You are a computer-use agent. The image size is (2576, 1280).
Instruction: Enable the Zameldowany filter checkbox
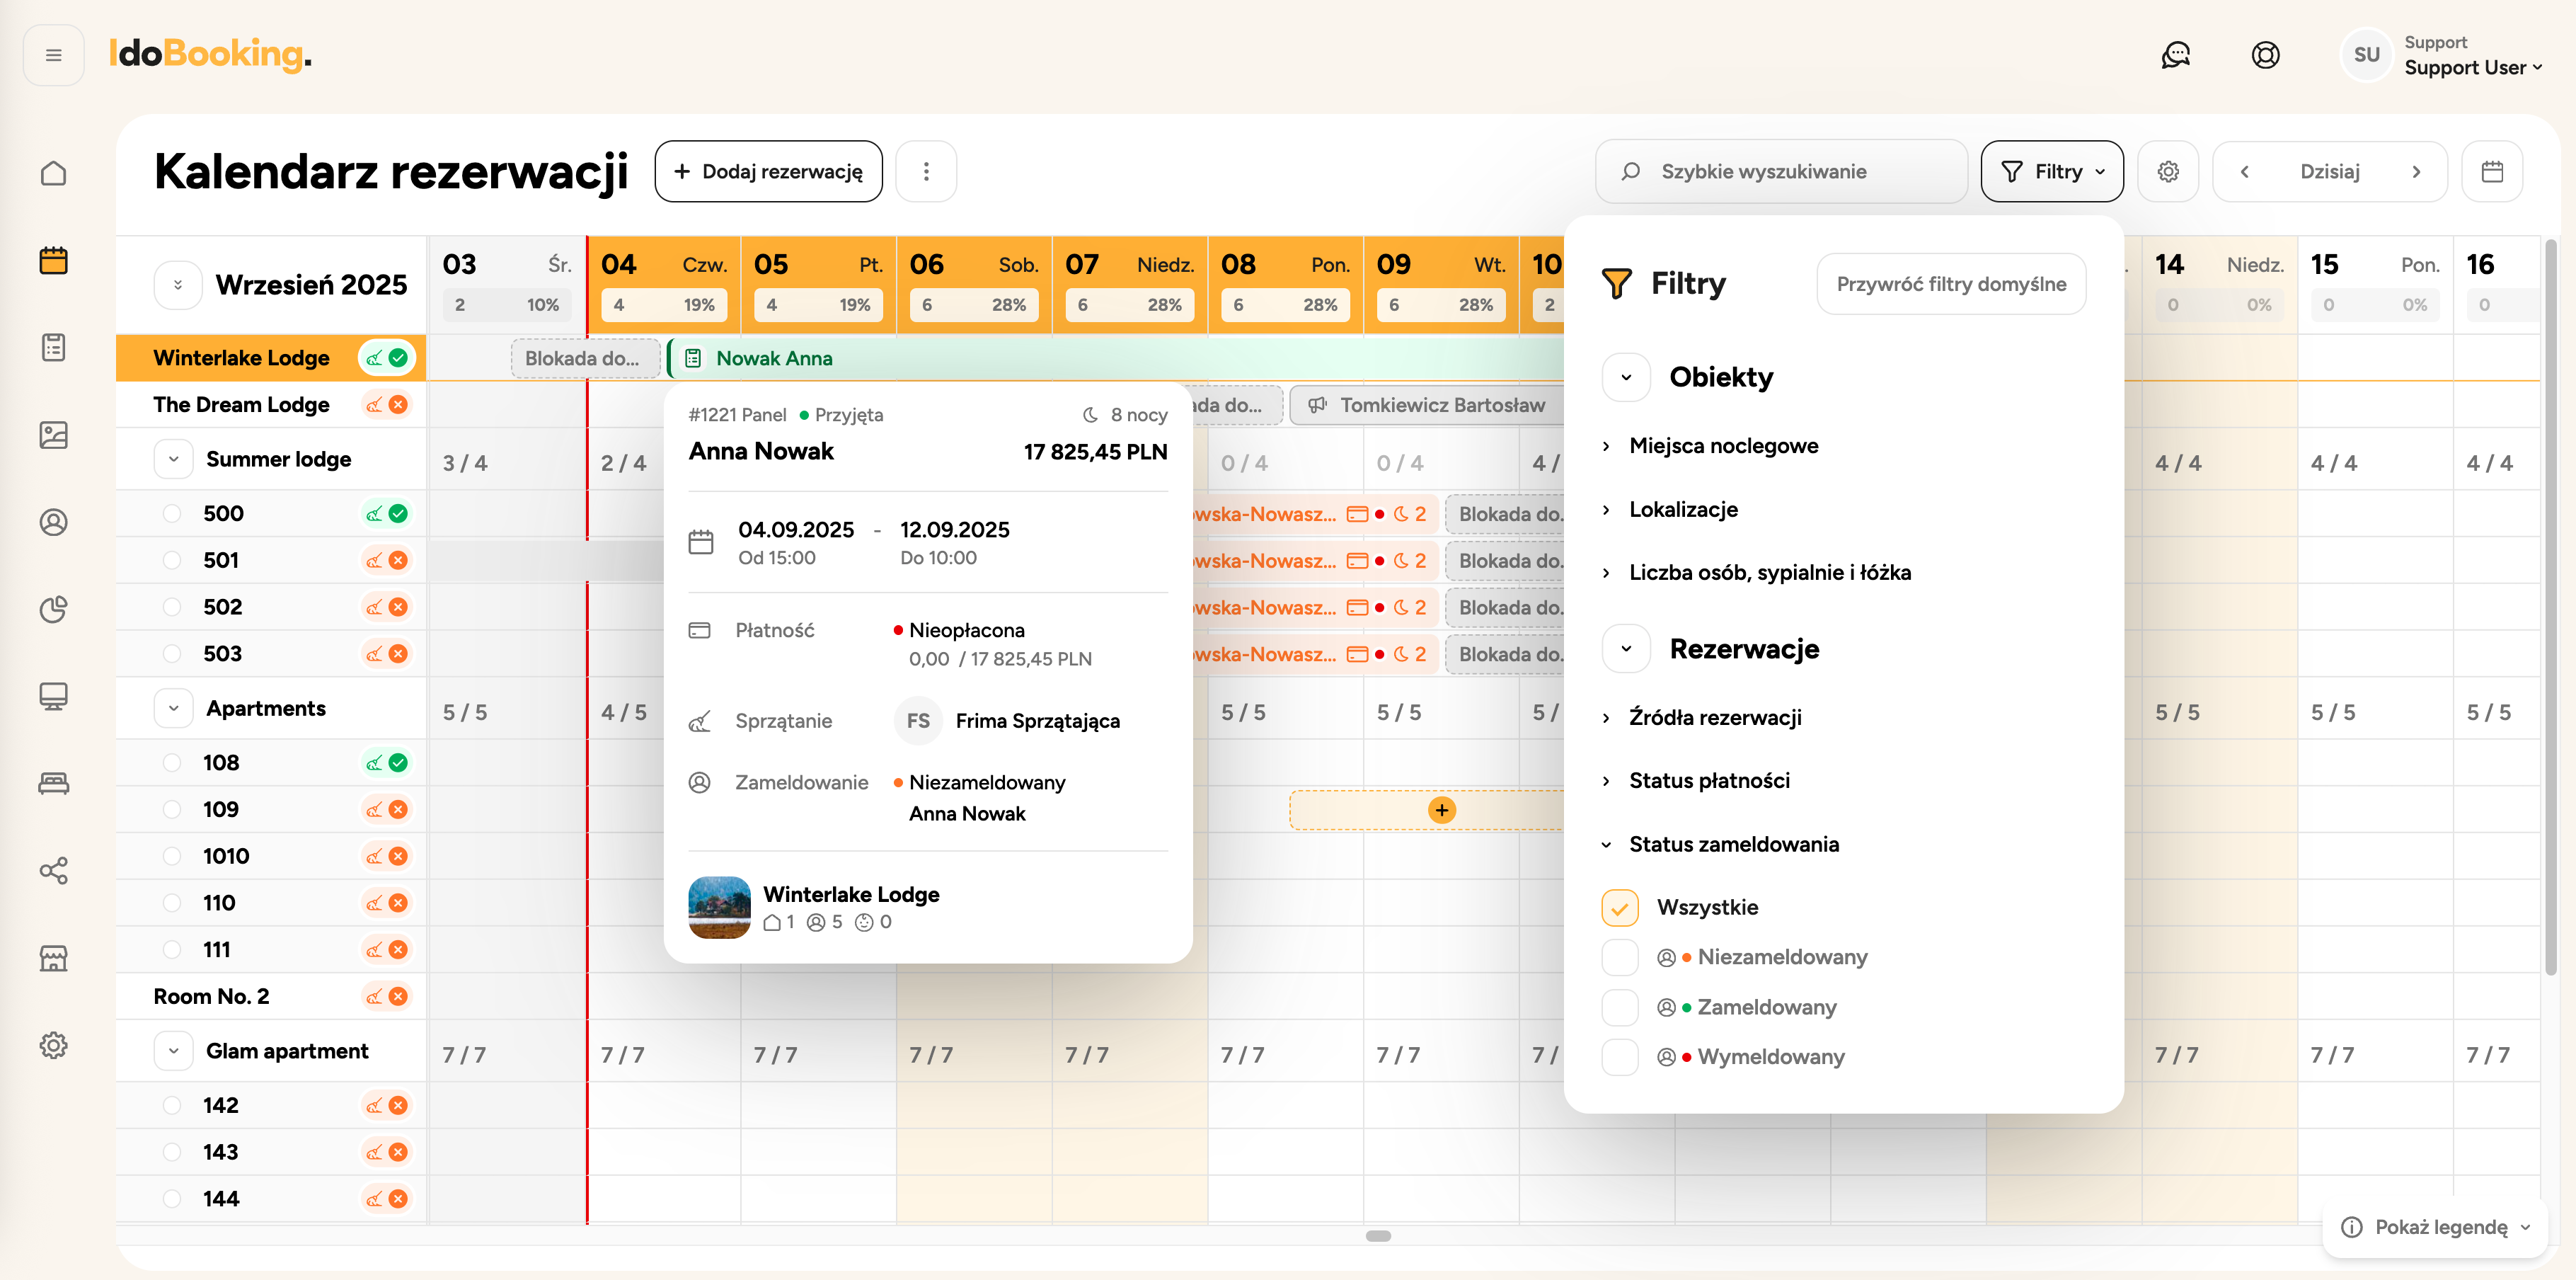(x=1619, y=1007)
